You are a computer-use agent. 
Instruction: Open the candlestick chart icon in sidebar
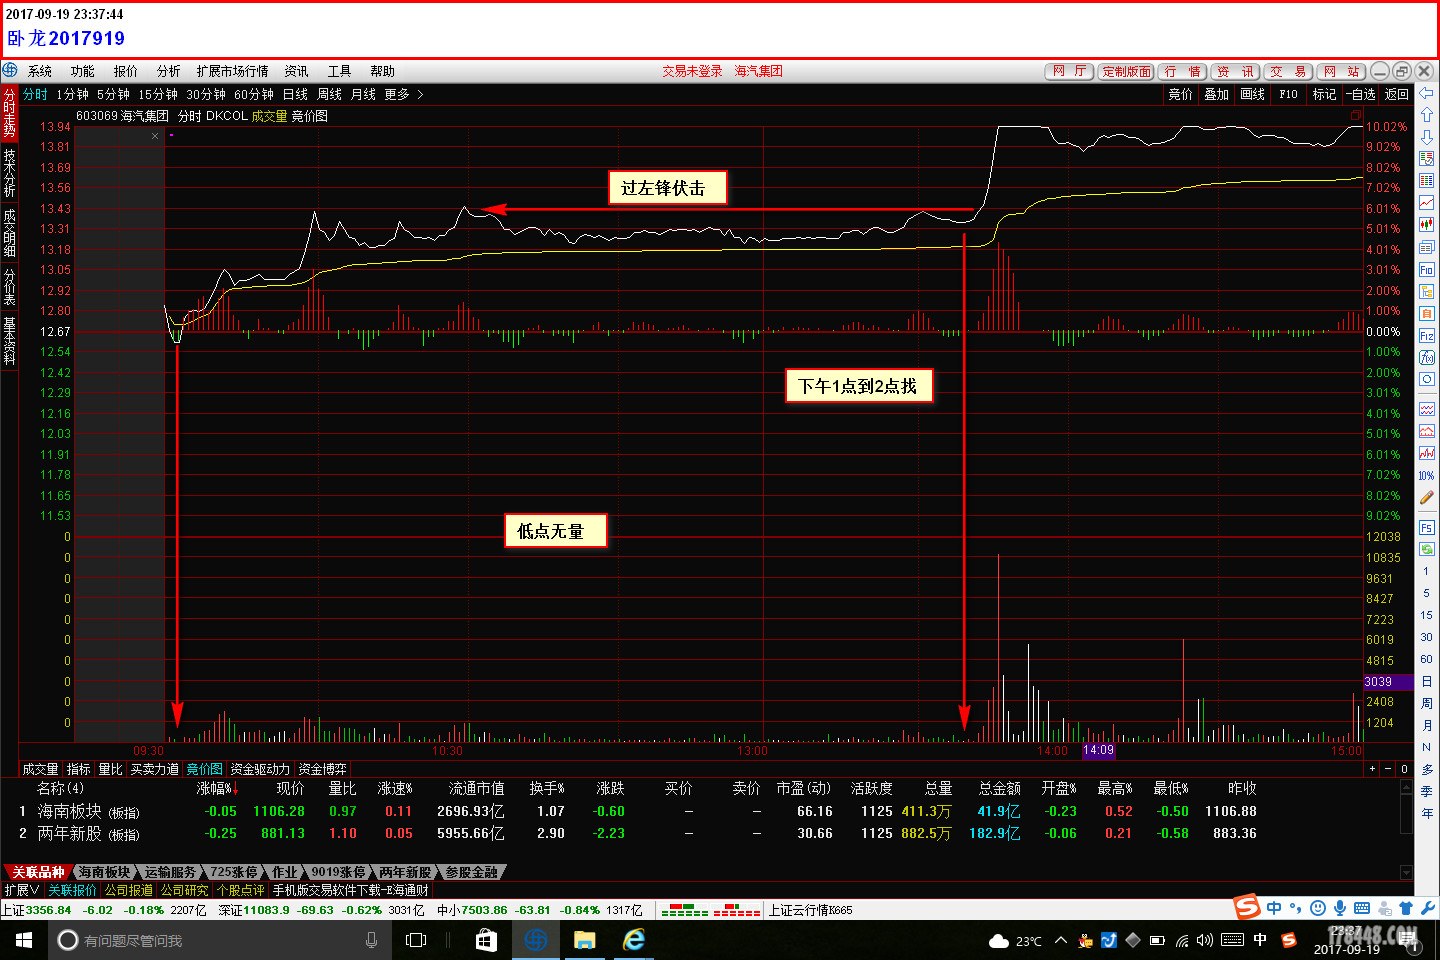click(1426, 225)
